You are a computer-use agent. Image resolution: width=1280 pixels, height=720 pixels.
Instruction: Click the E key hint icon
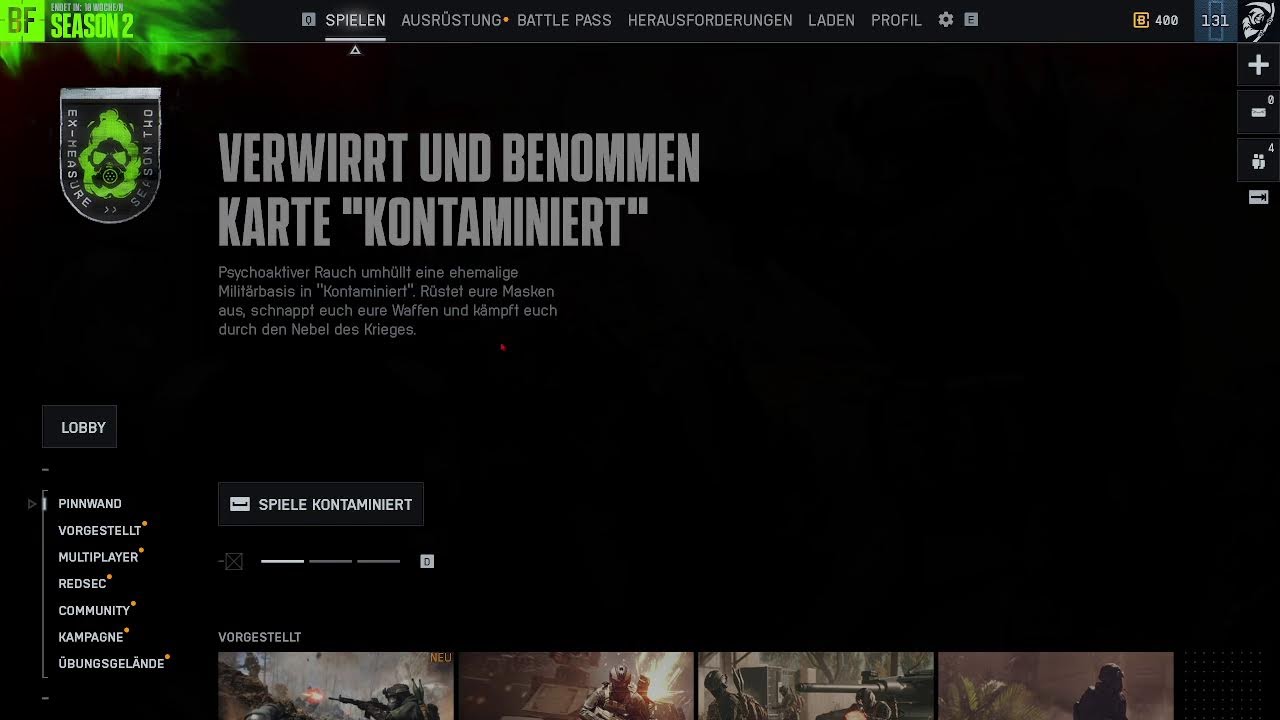coord(971,20)
